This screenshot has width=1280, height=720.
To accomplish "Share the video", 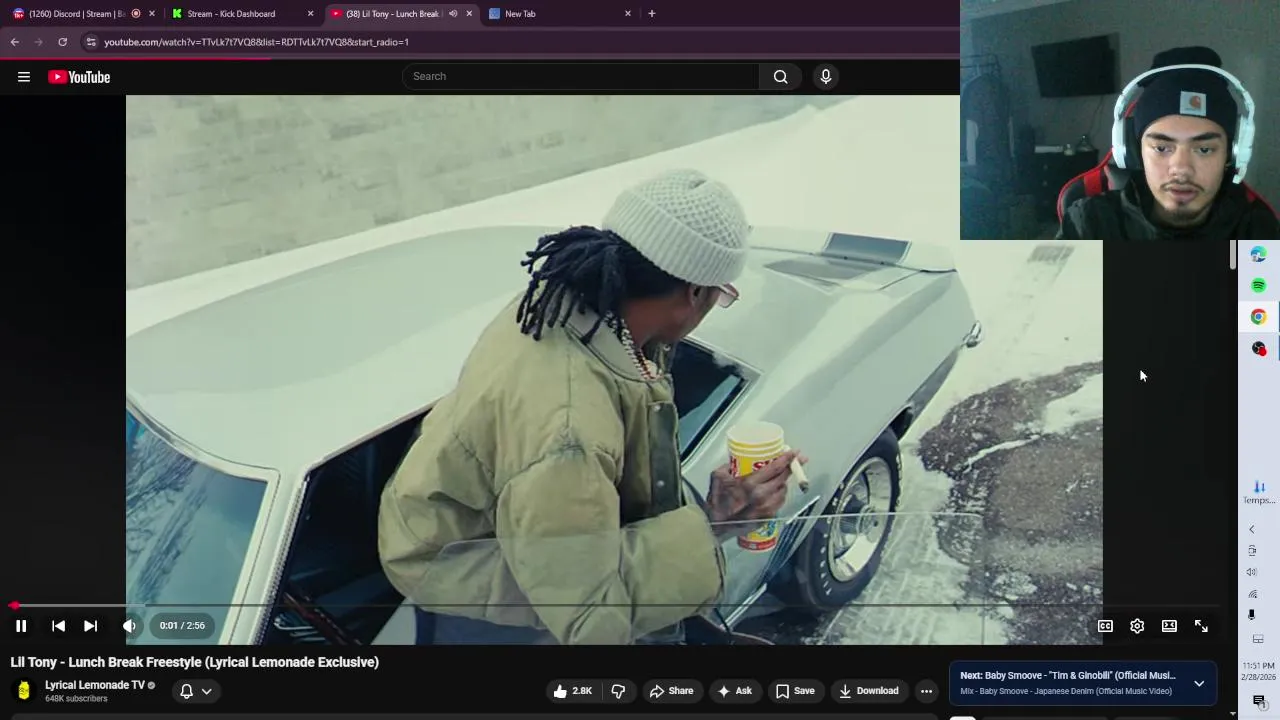I will point(671,691).
